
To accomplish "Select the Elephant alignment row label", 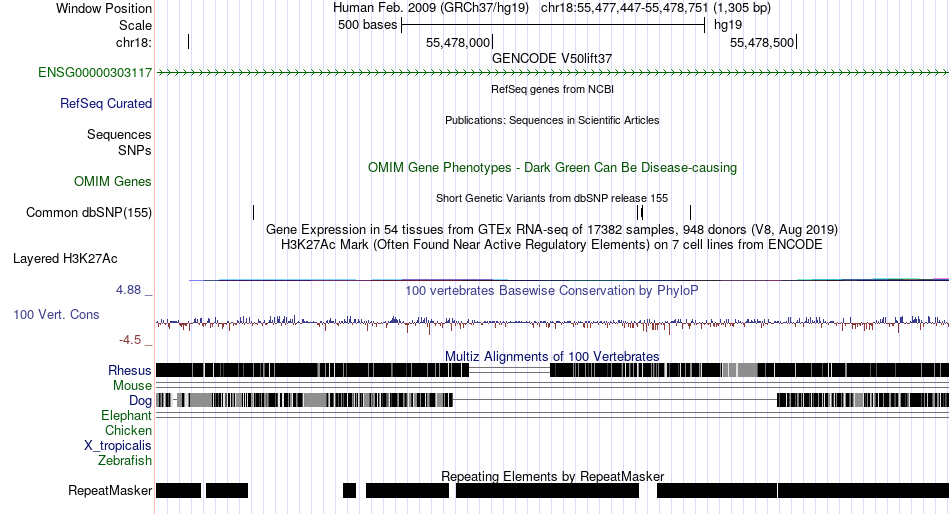I will pyautogui.click(x=127, y=416).
